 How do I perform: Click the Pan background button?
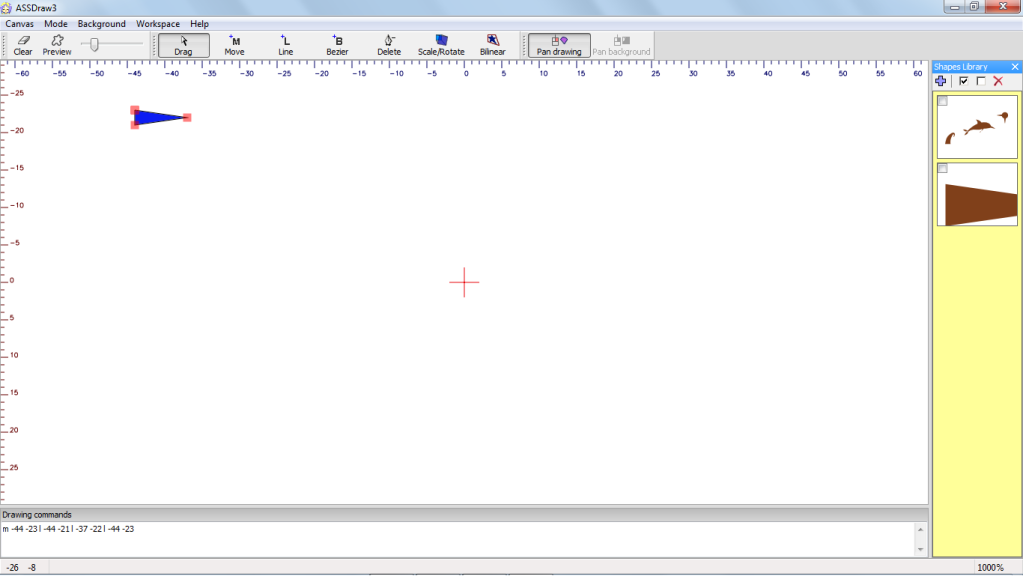621,45
